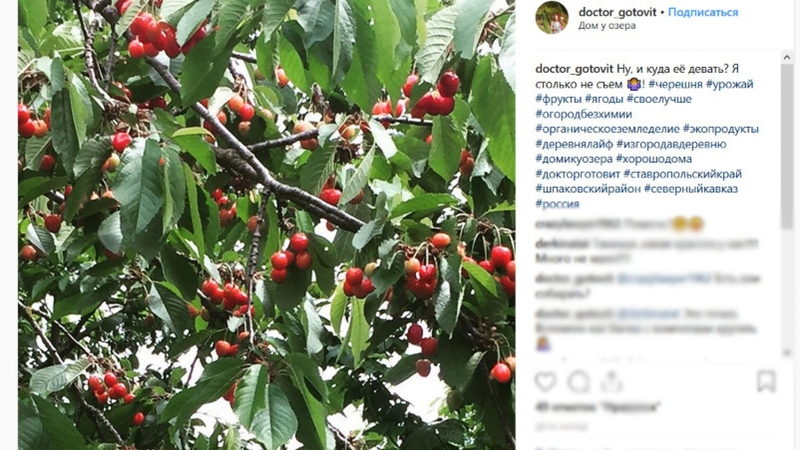This screenshot has height=450, width=800.
Task: Click the Подписаться follow link
Action: point(703,12)
